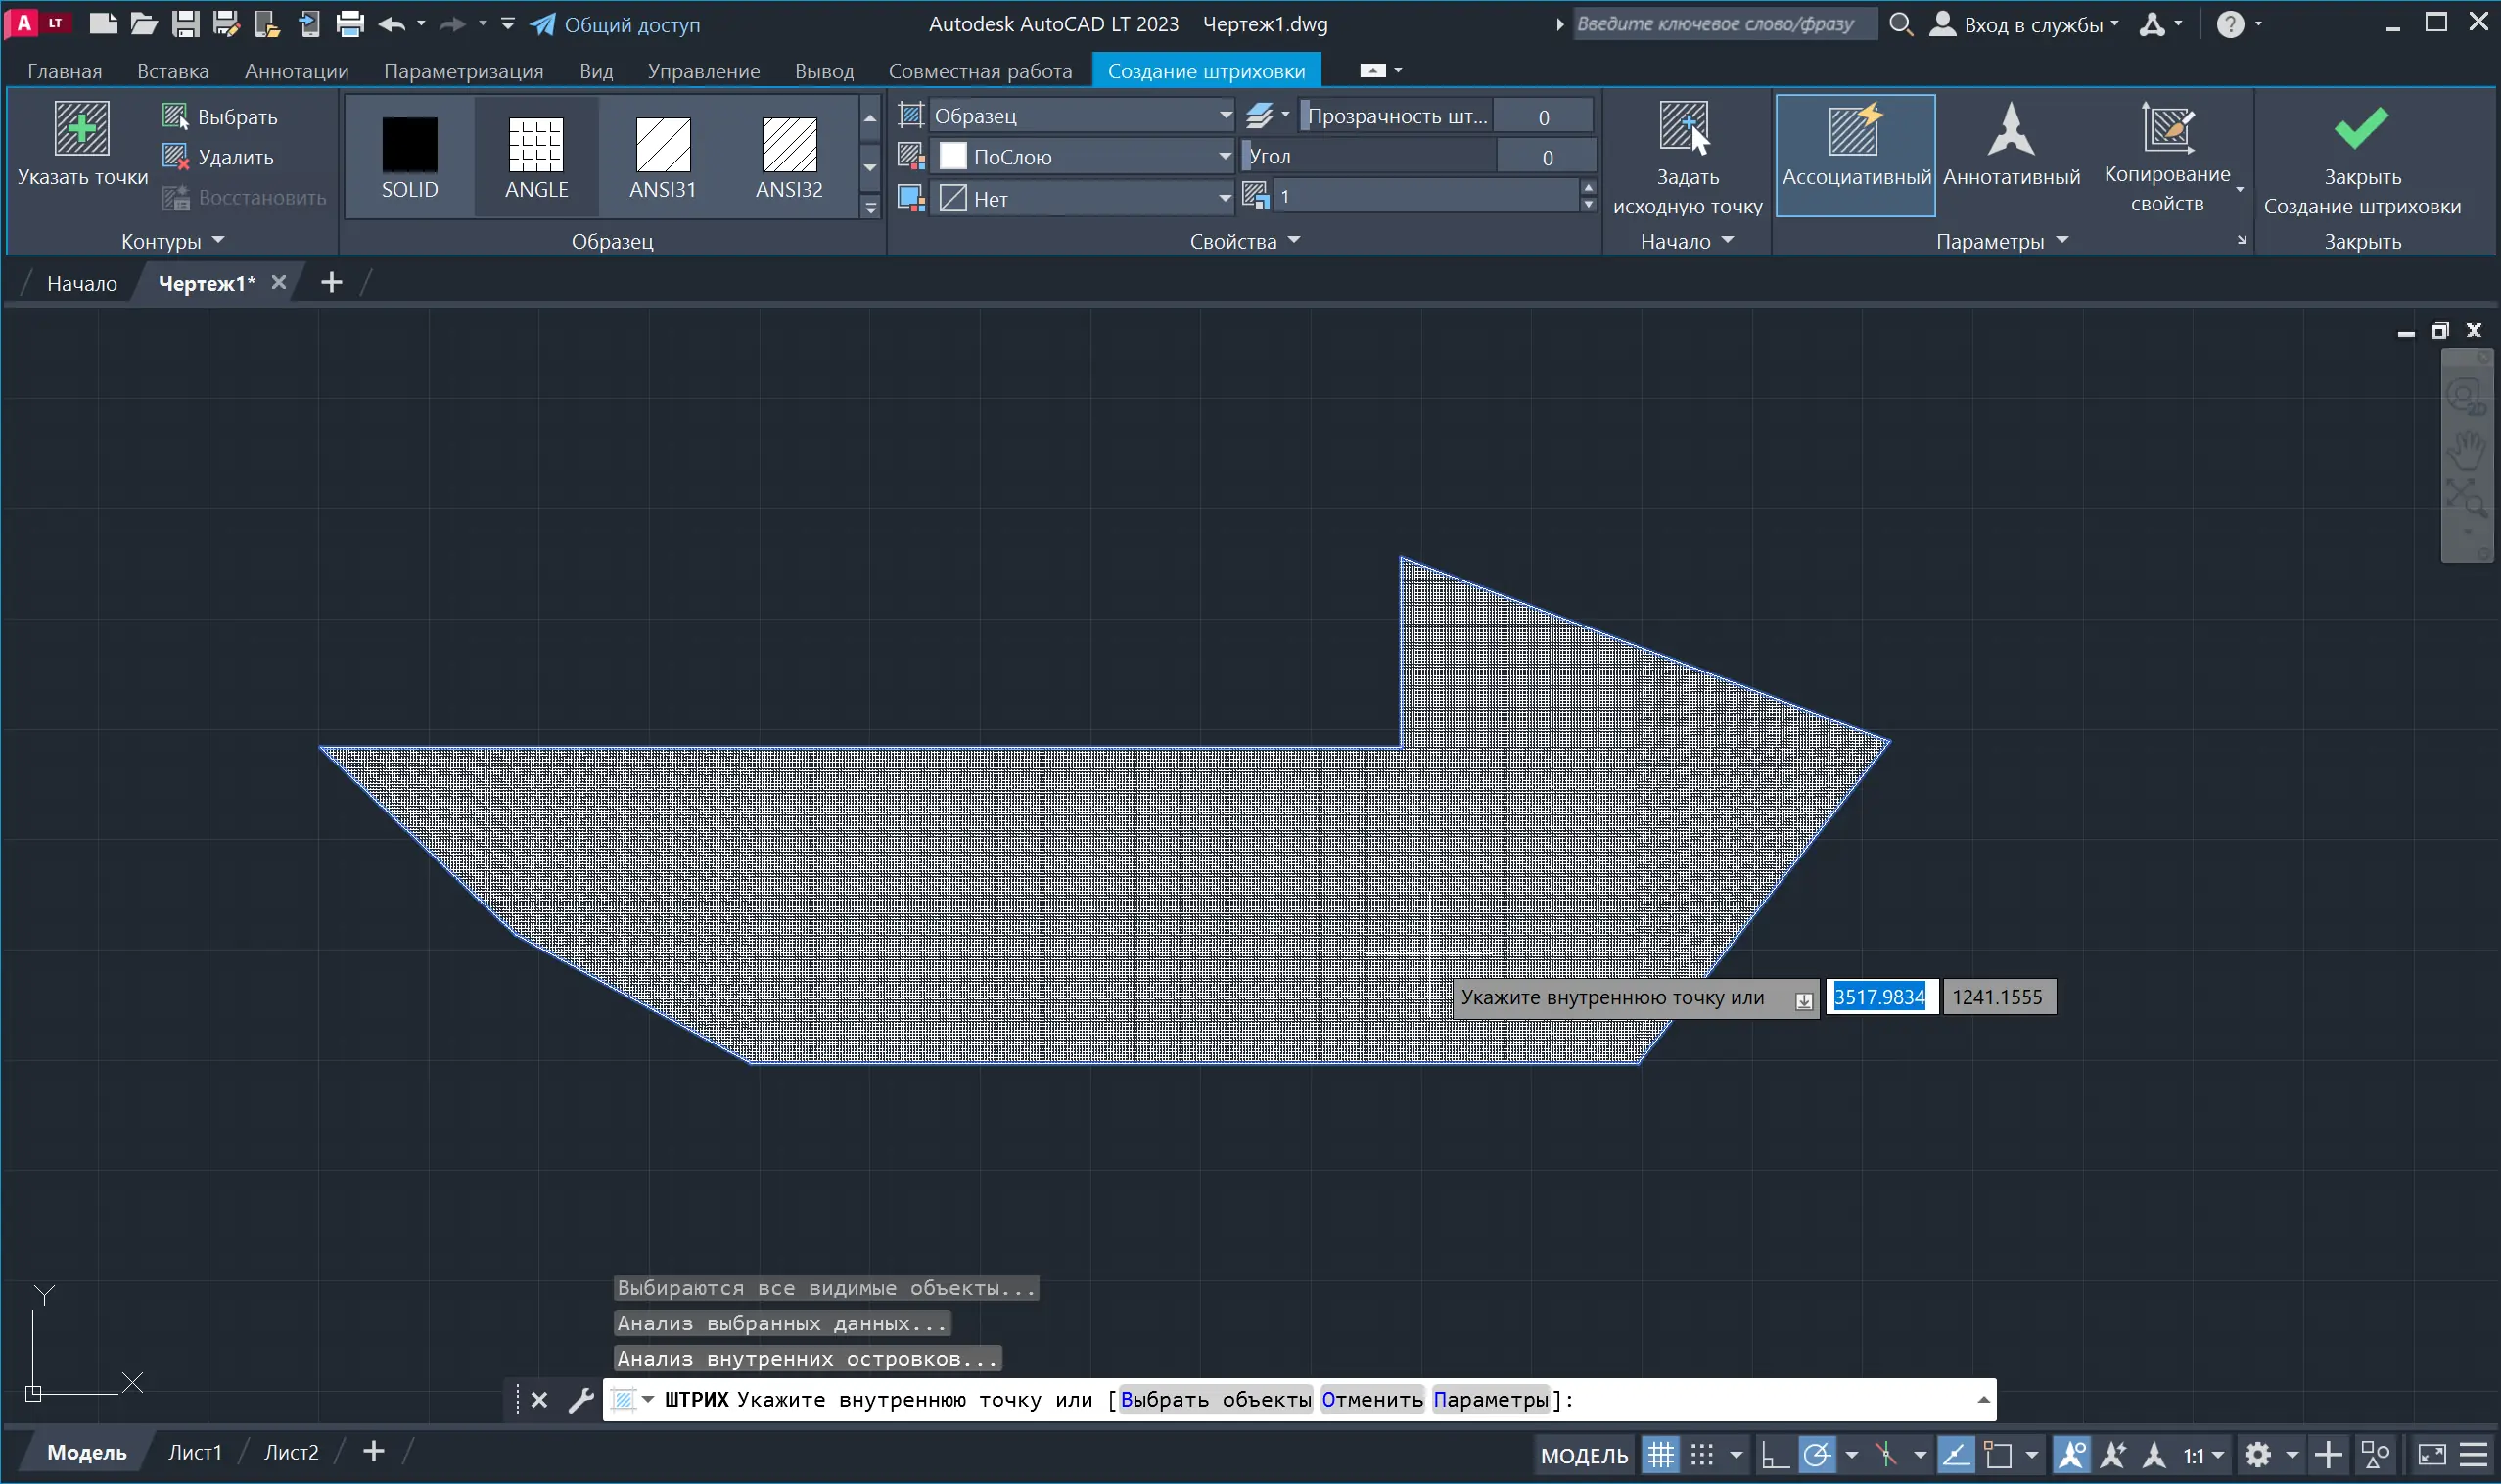This screenshot has height=1484, width=2501.
Task: Click the hatch angle (Угол) value field
Action: tap(1546, 157)
